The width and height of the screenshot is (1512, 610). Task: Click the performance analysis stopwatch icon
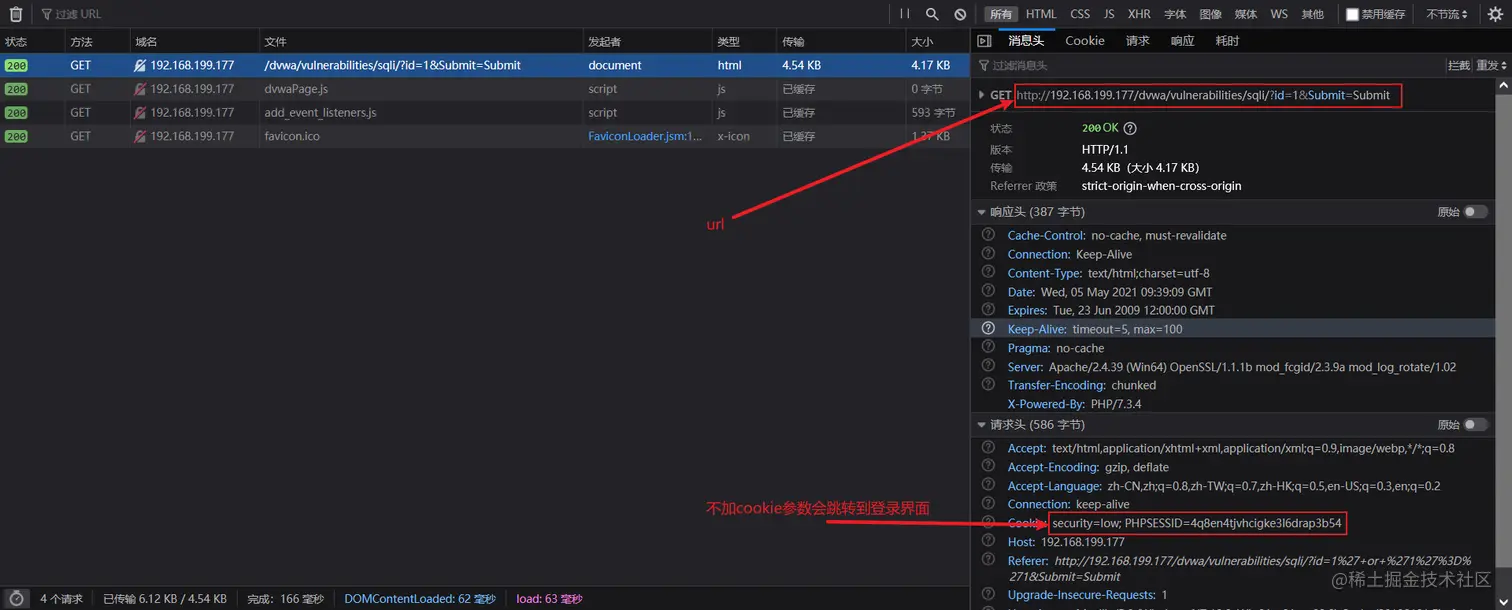click(16, 598)
